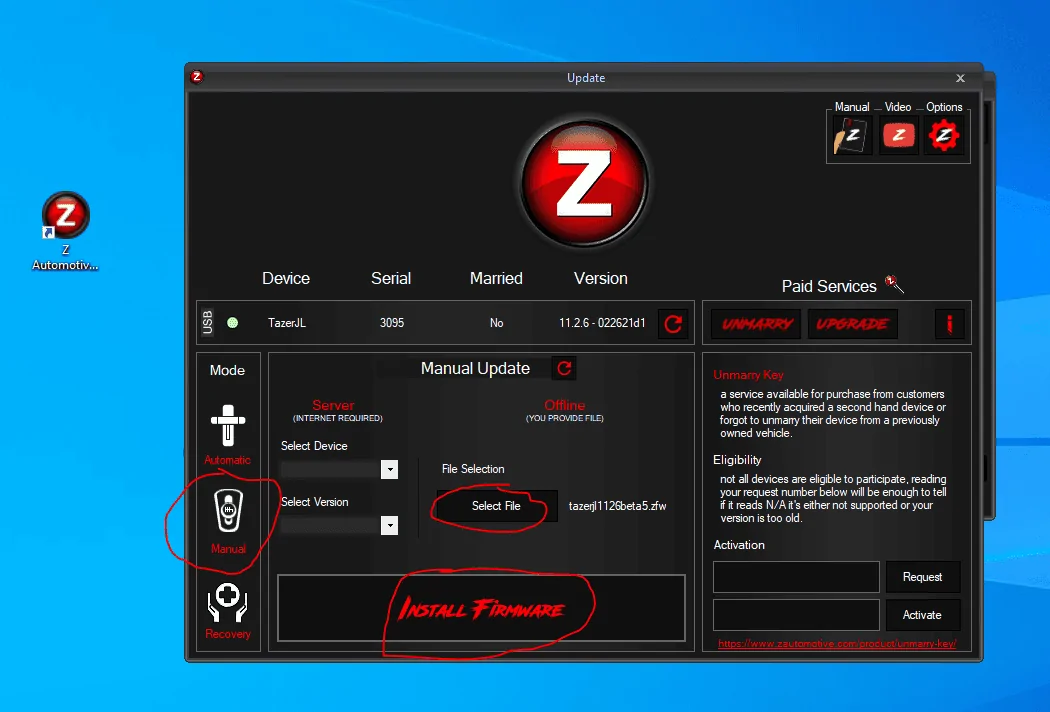Click the Unmarry Key heading
Viewport: 1050px width, 712px height.
[x=748, y=375]
